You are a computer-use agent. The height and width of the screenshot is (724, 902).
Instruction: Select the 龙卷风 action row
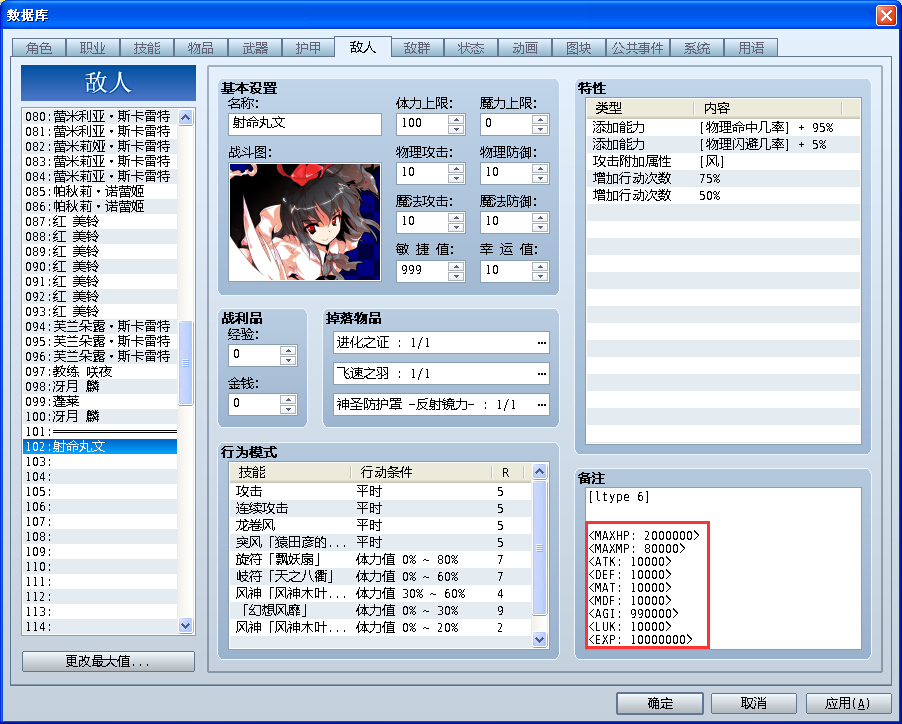click(380, 526)
